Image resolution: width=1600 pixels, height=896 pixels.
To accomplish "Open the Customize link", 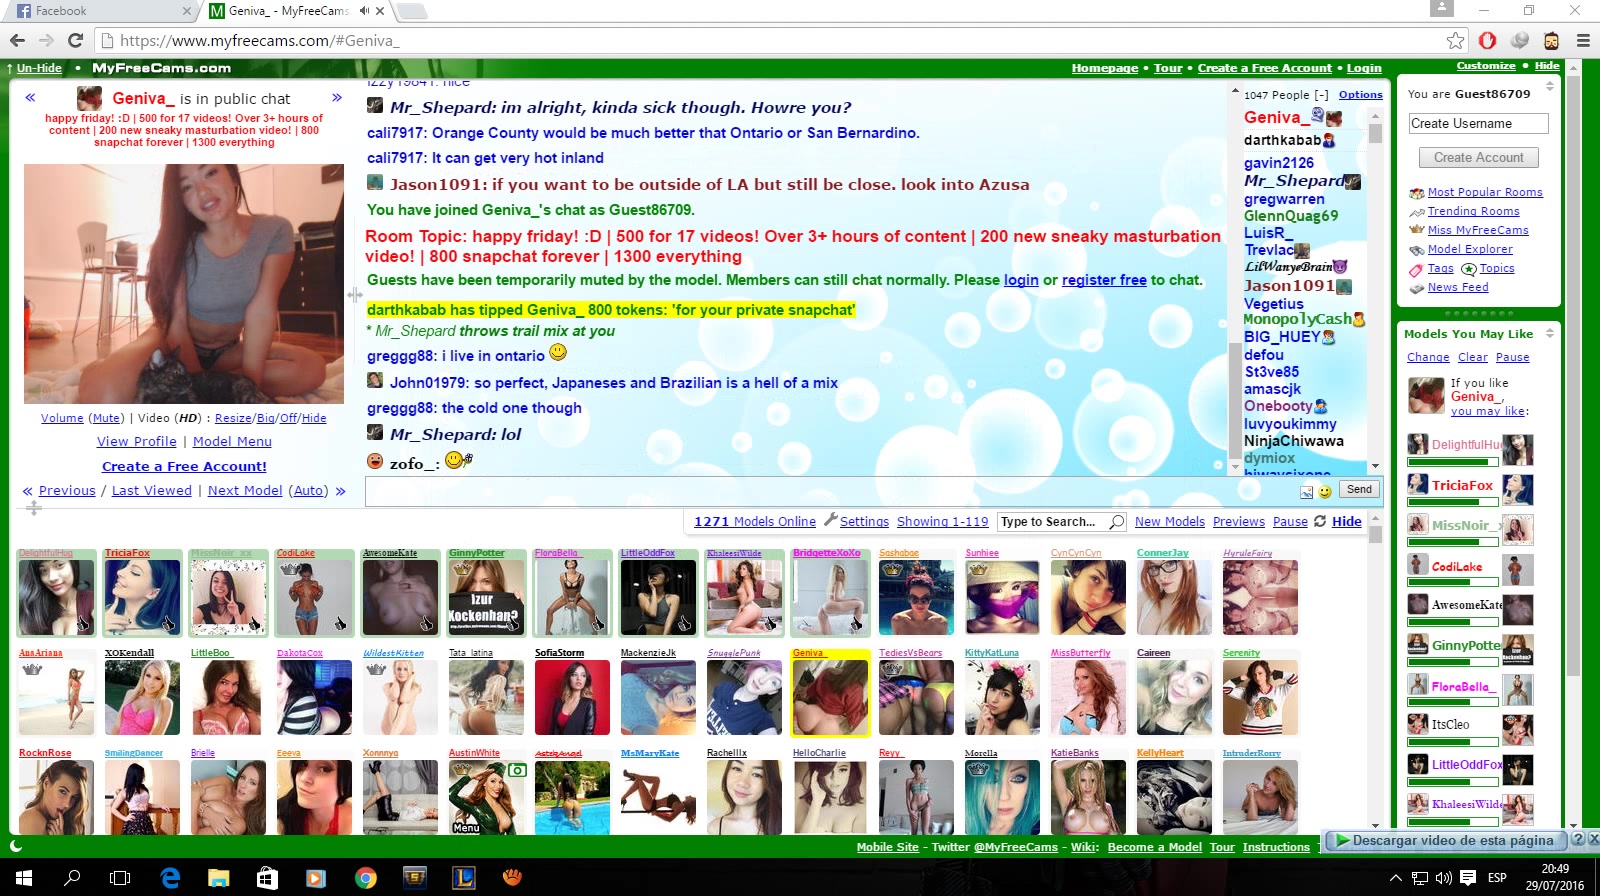I will (x=1486, y=66).
